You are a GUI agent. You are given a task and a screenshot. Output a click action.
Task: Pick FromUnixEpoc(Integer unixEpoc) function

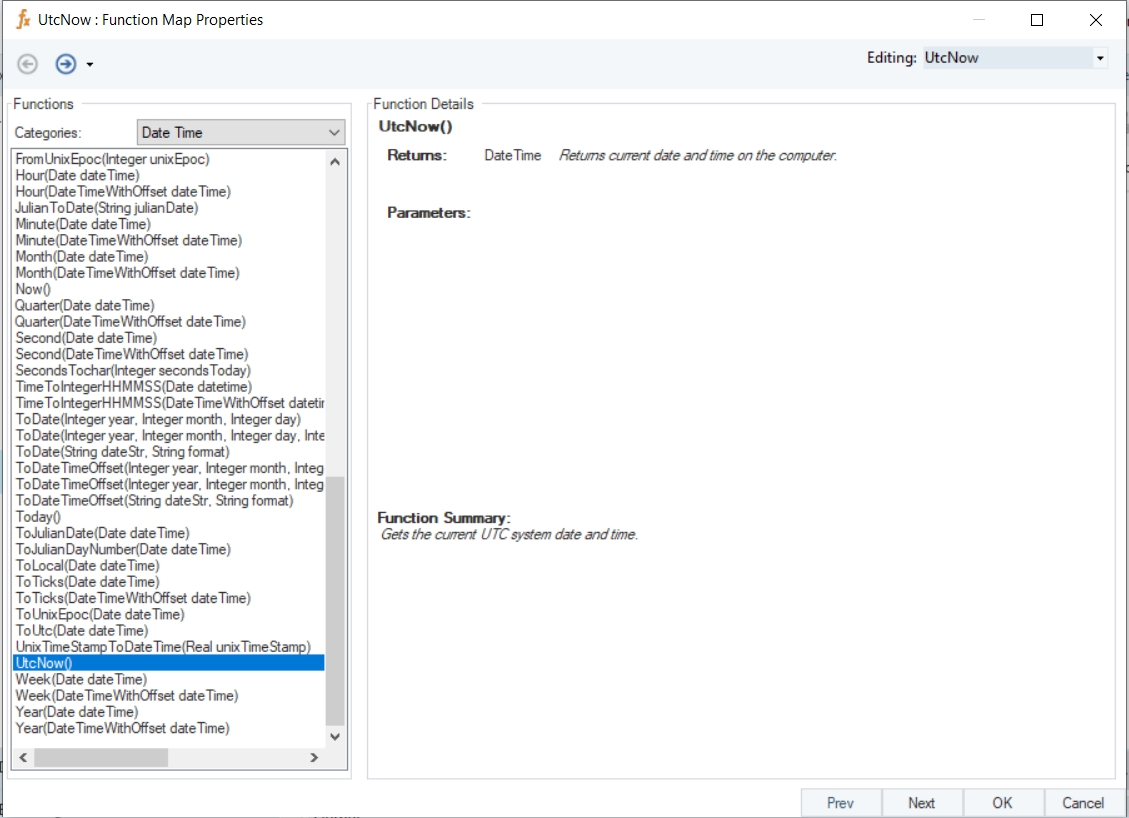[x=112, y=159]
